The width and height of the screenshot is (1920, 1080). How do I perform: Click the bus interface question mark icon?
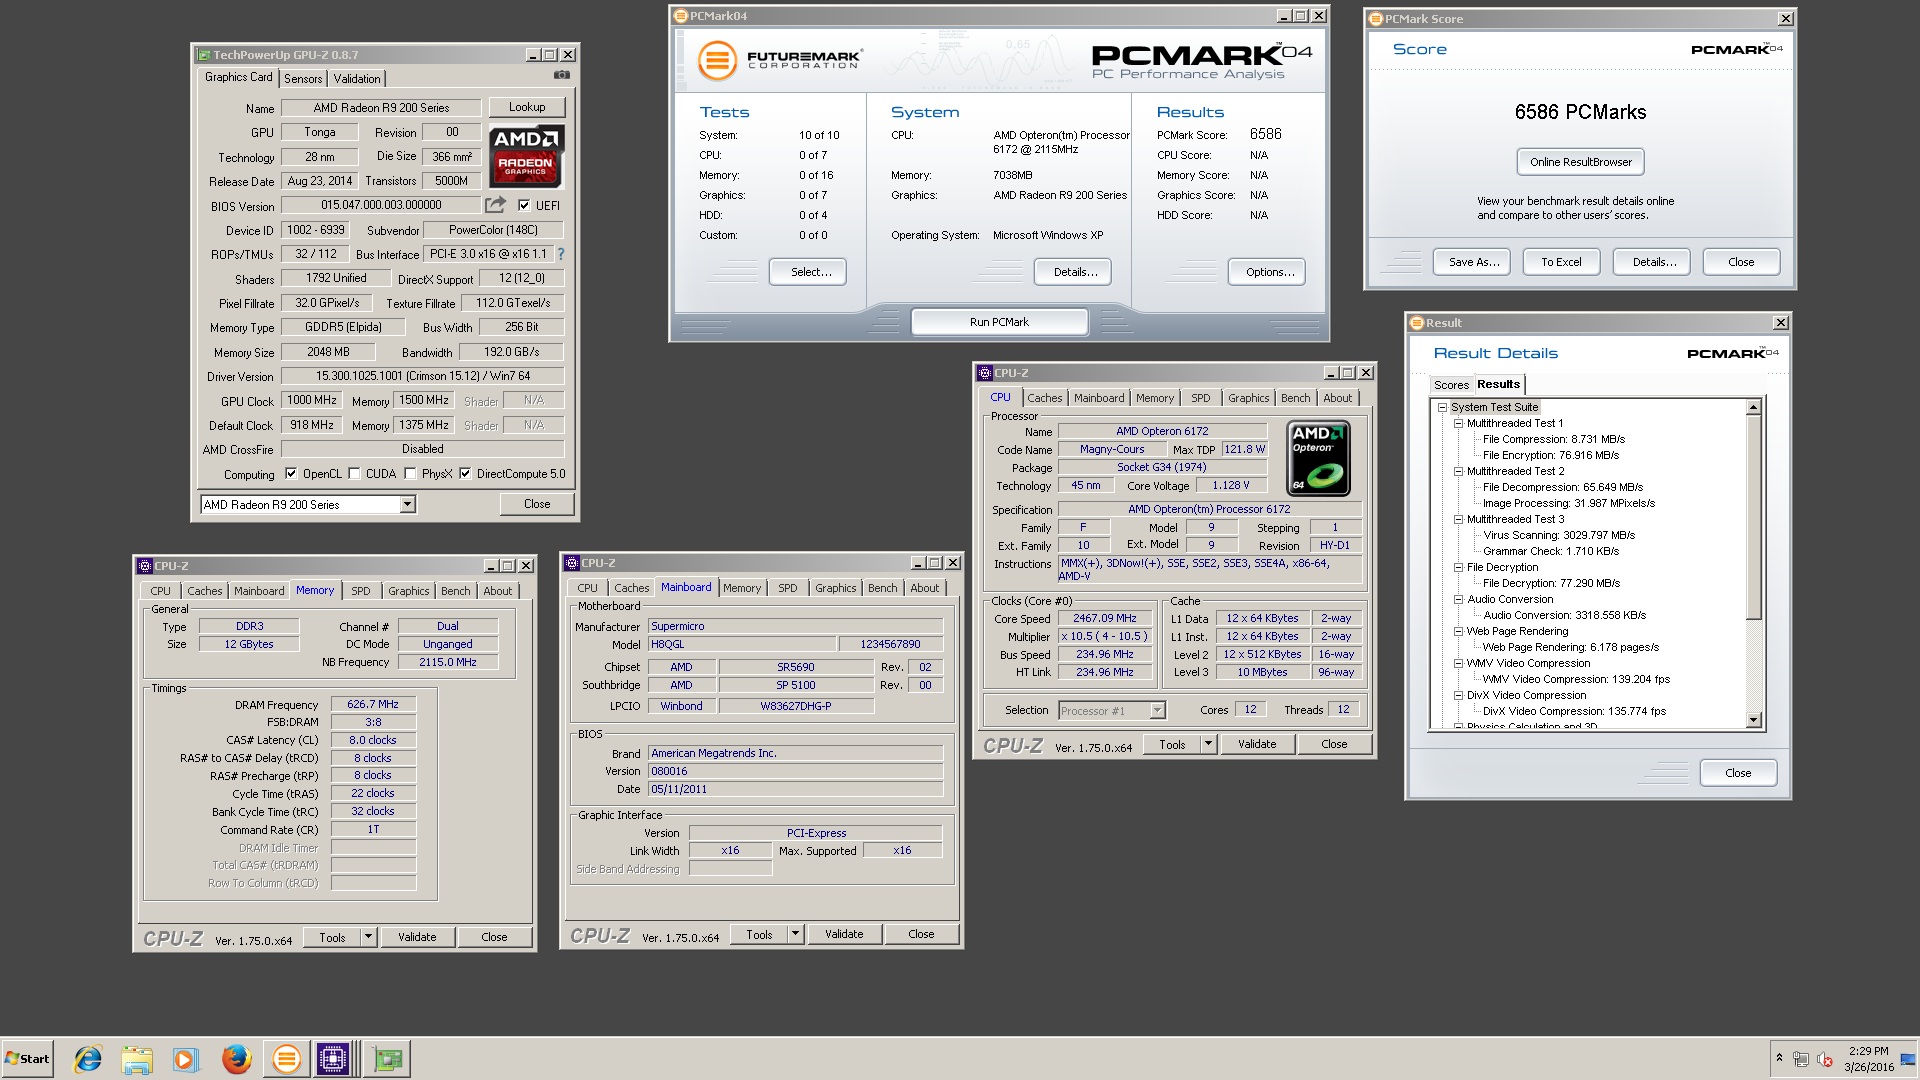560,254
